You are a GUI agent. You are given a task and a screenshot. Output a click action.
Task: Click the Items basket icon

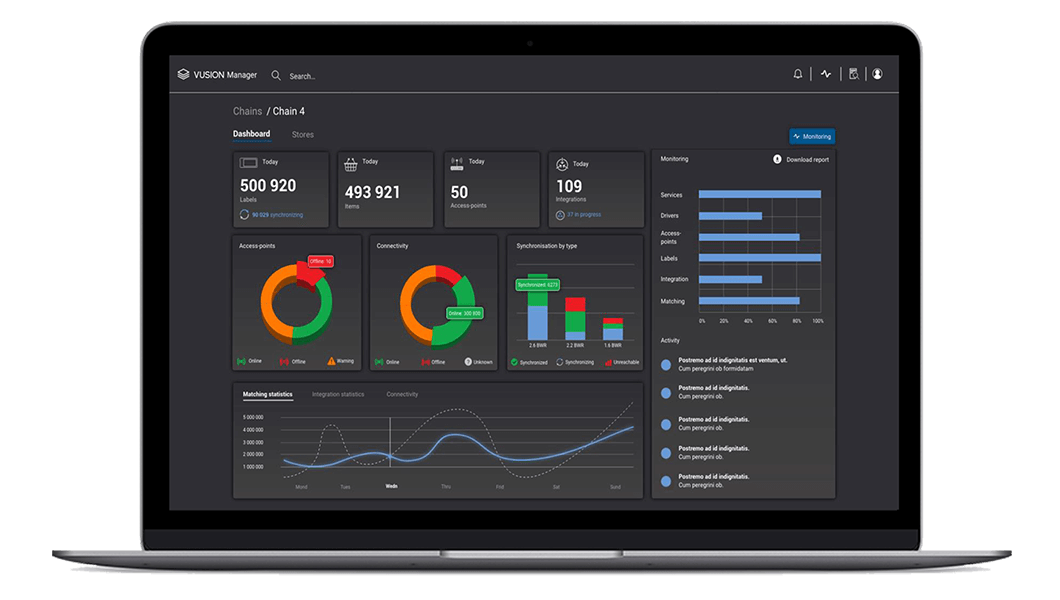pyautogui.click(x=350, y=163)
